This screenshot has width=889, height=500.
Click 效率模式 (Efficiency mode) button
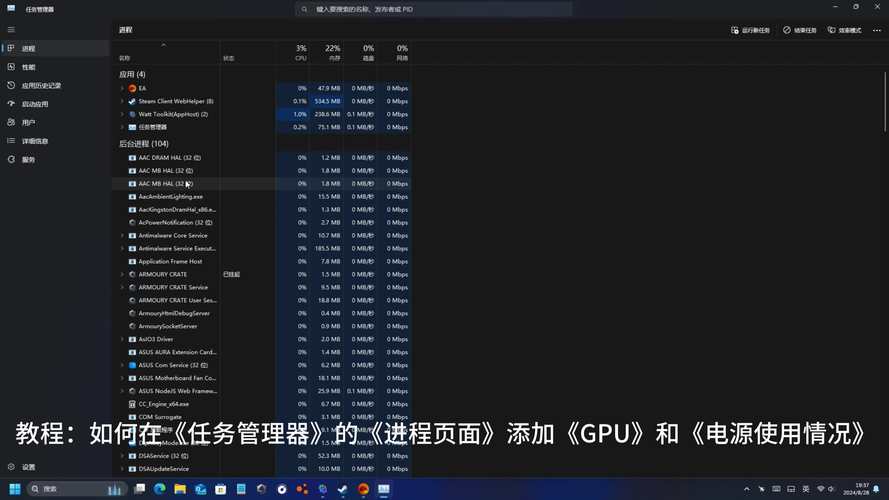point(844,30)
